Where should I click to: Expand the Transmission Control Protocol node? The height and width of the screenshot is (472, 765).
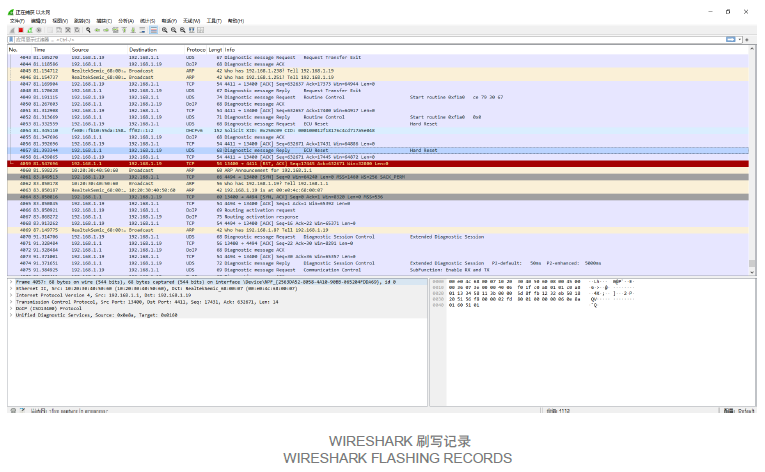11,302
